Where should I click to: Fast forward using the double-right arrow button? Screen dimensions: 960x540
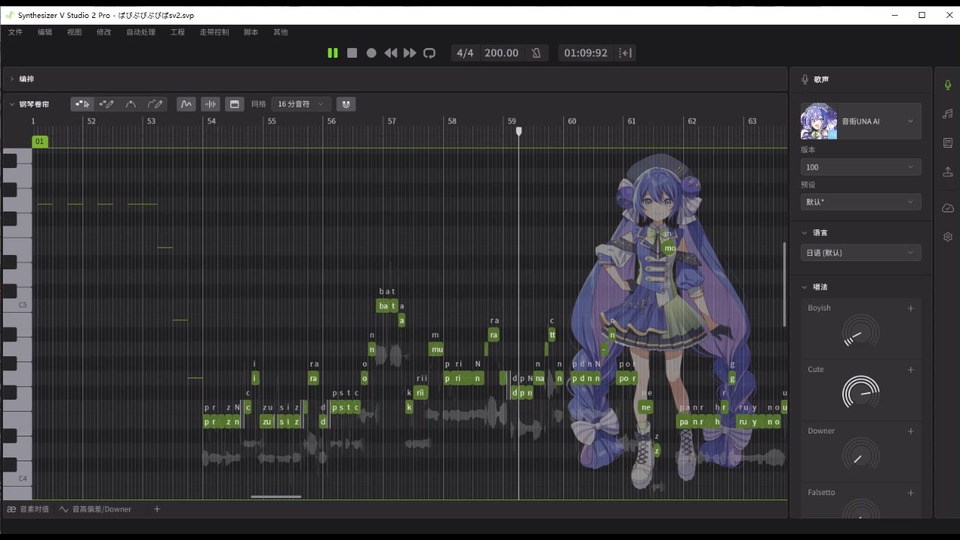(410, 53)
